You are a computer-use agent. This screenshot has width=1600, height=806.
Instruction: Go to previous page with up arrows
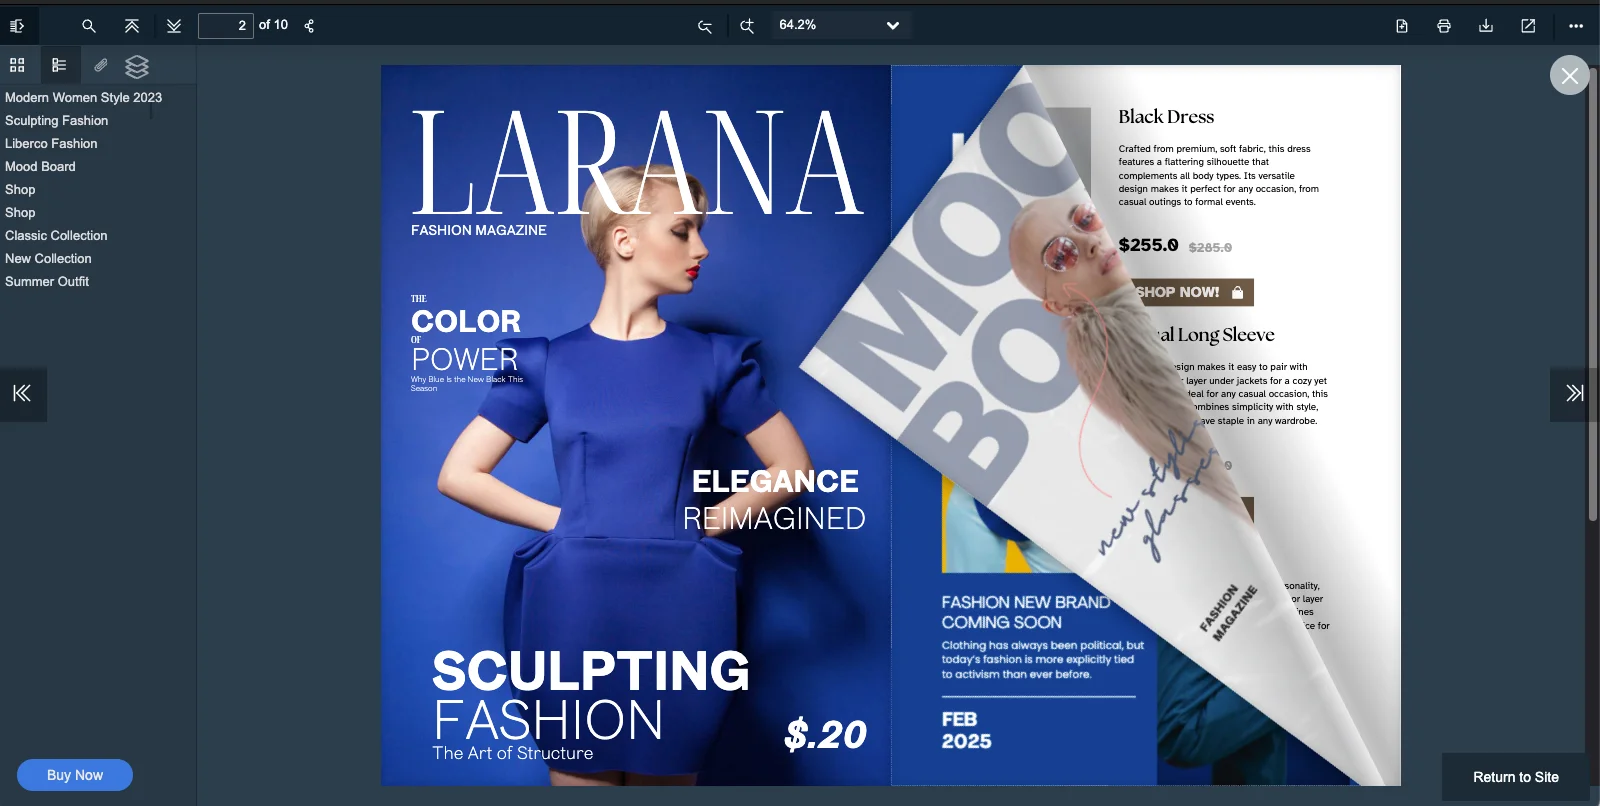132,26
